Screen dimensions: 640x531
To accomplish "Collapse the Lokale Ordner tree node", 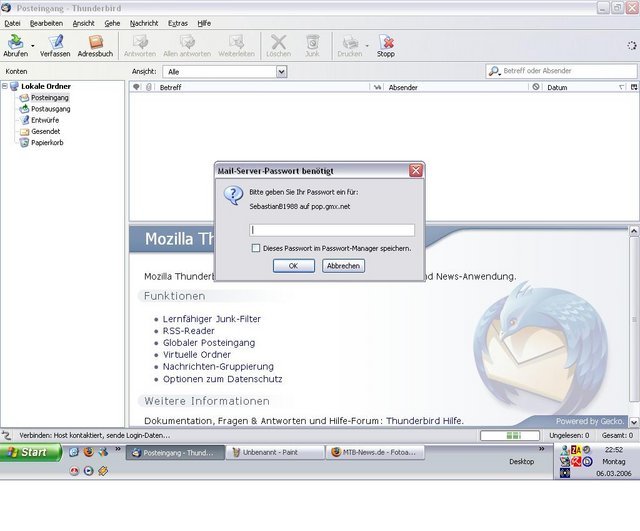I will pyautogui.click(x=5, y=86).
